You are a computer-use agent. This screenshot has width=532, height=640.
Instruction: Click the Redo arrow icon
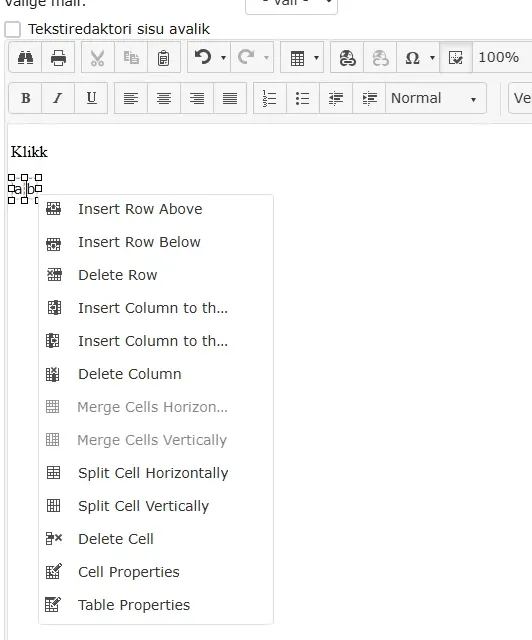[x=246, y=58]
